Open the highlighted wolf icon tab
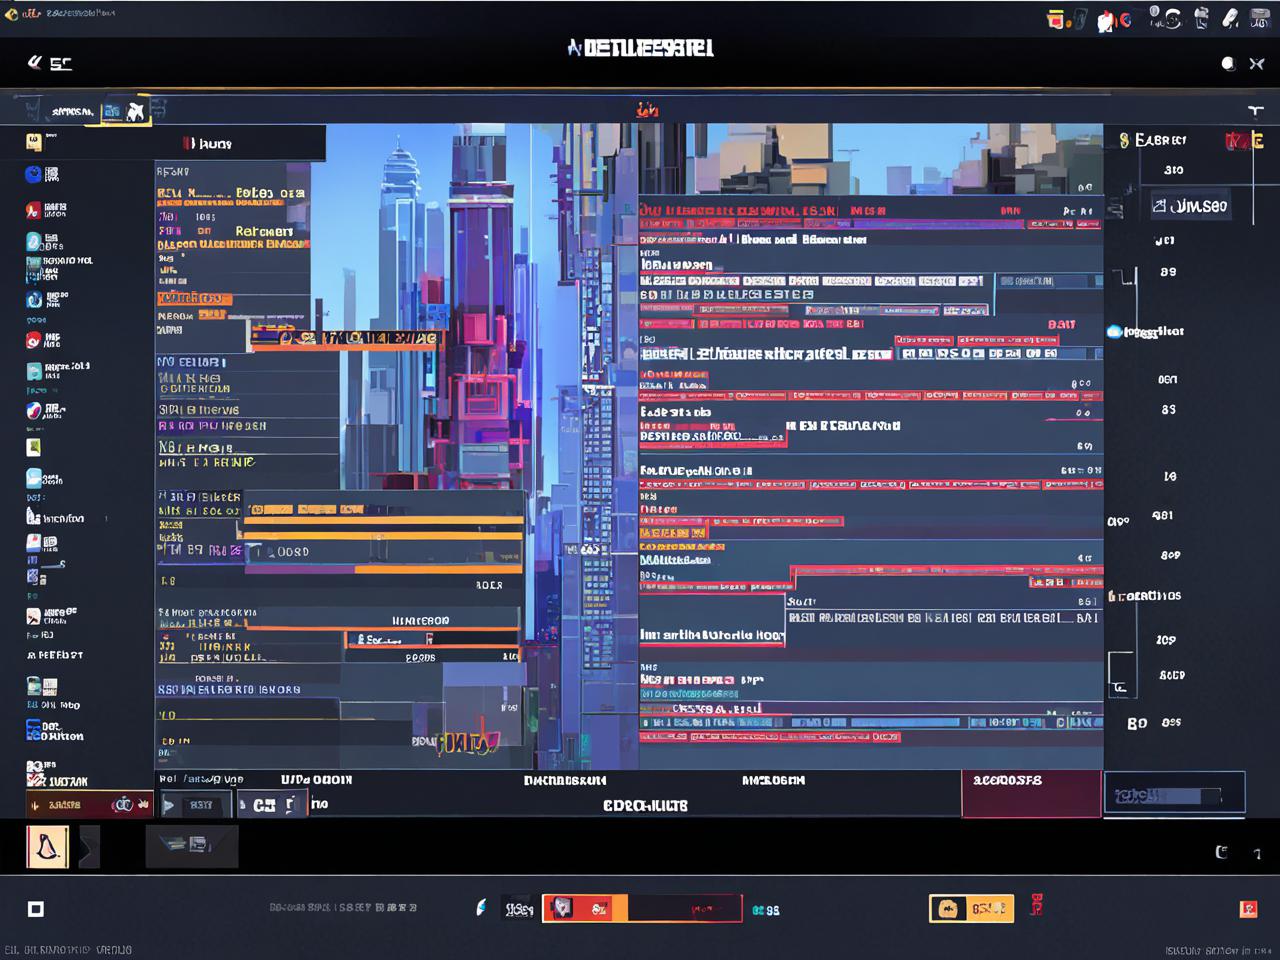1280x960 pixels. pos(134,111)
